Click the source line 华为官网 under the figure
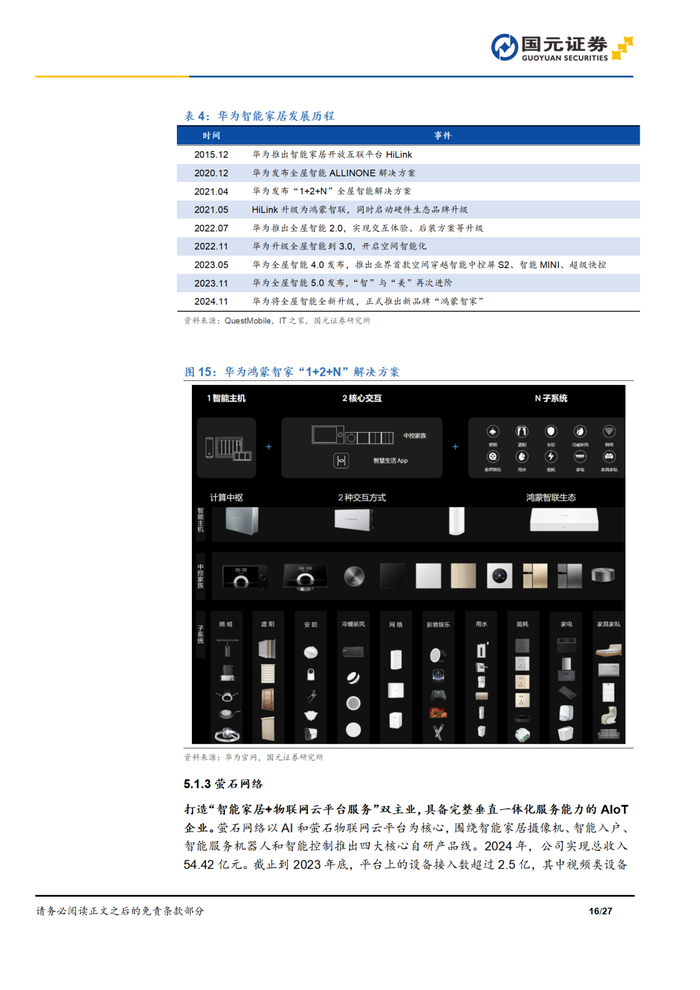Viewport: 700px width, 990px height. pyautogui.click(x=254, y=757)
